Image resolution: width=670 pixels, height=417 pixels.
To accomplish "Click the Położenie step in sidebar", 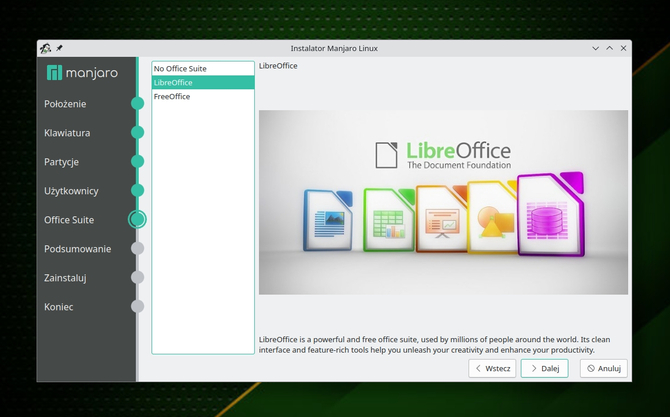I will tap(65, 104).
